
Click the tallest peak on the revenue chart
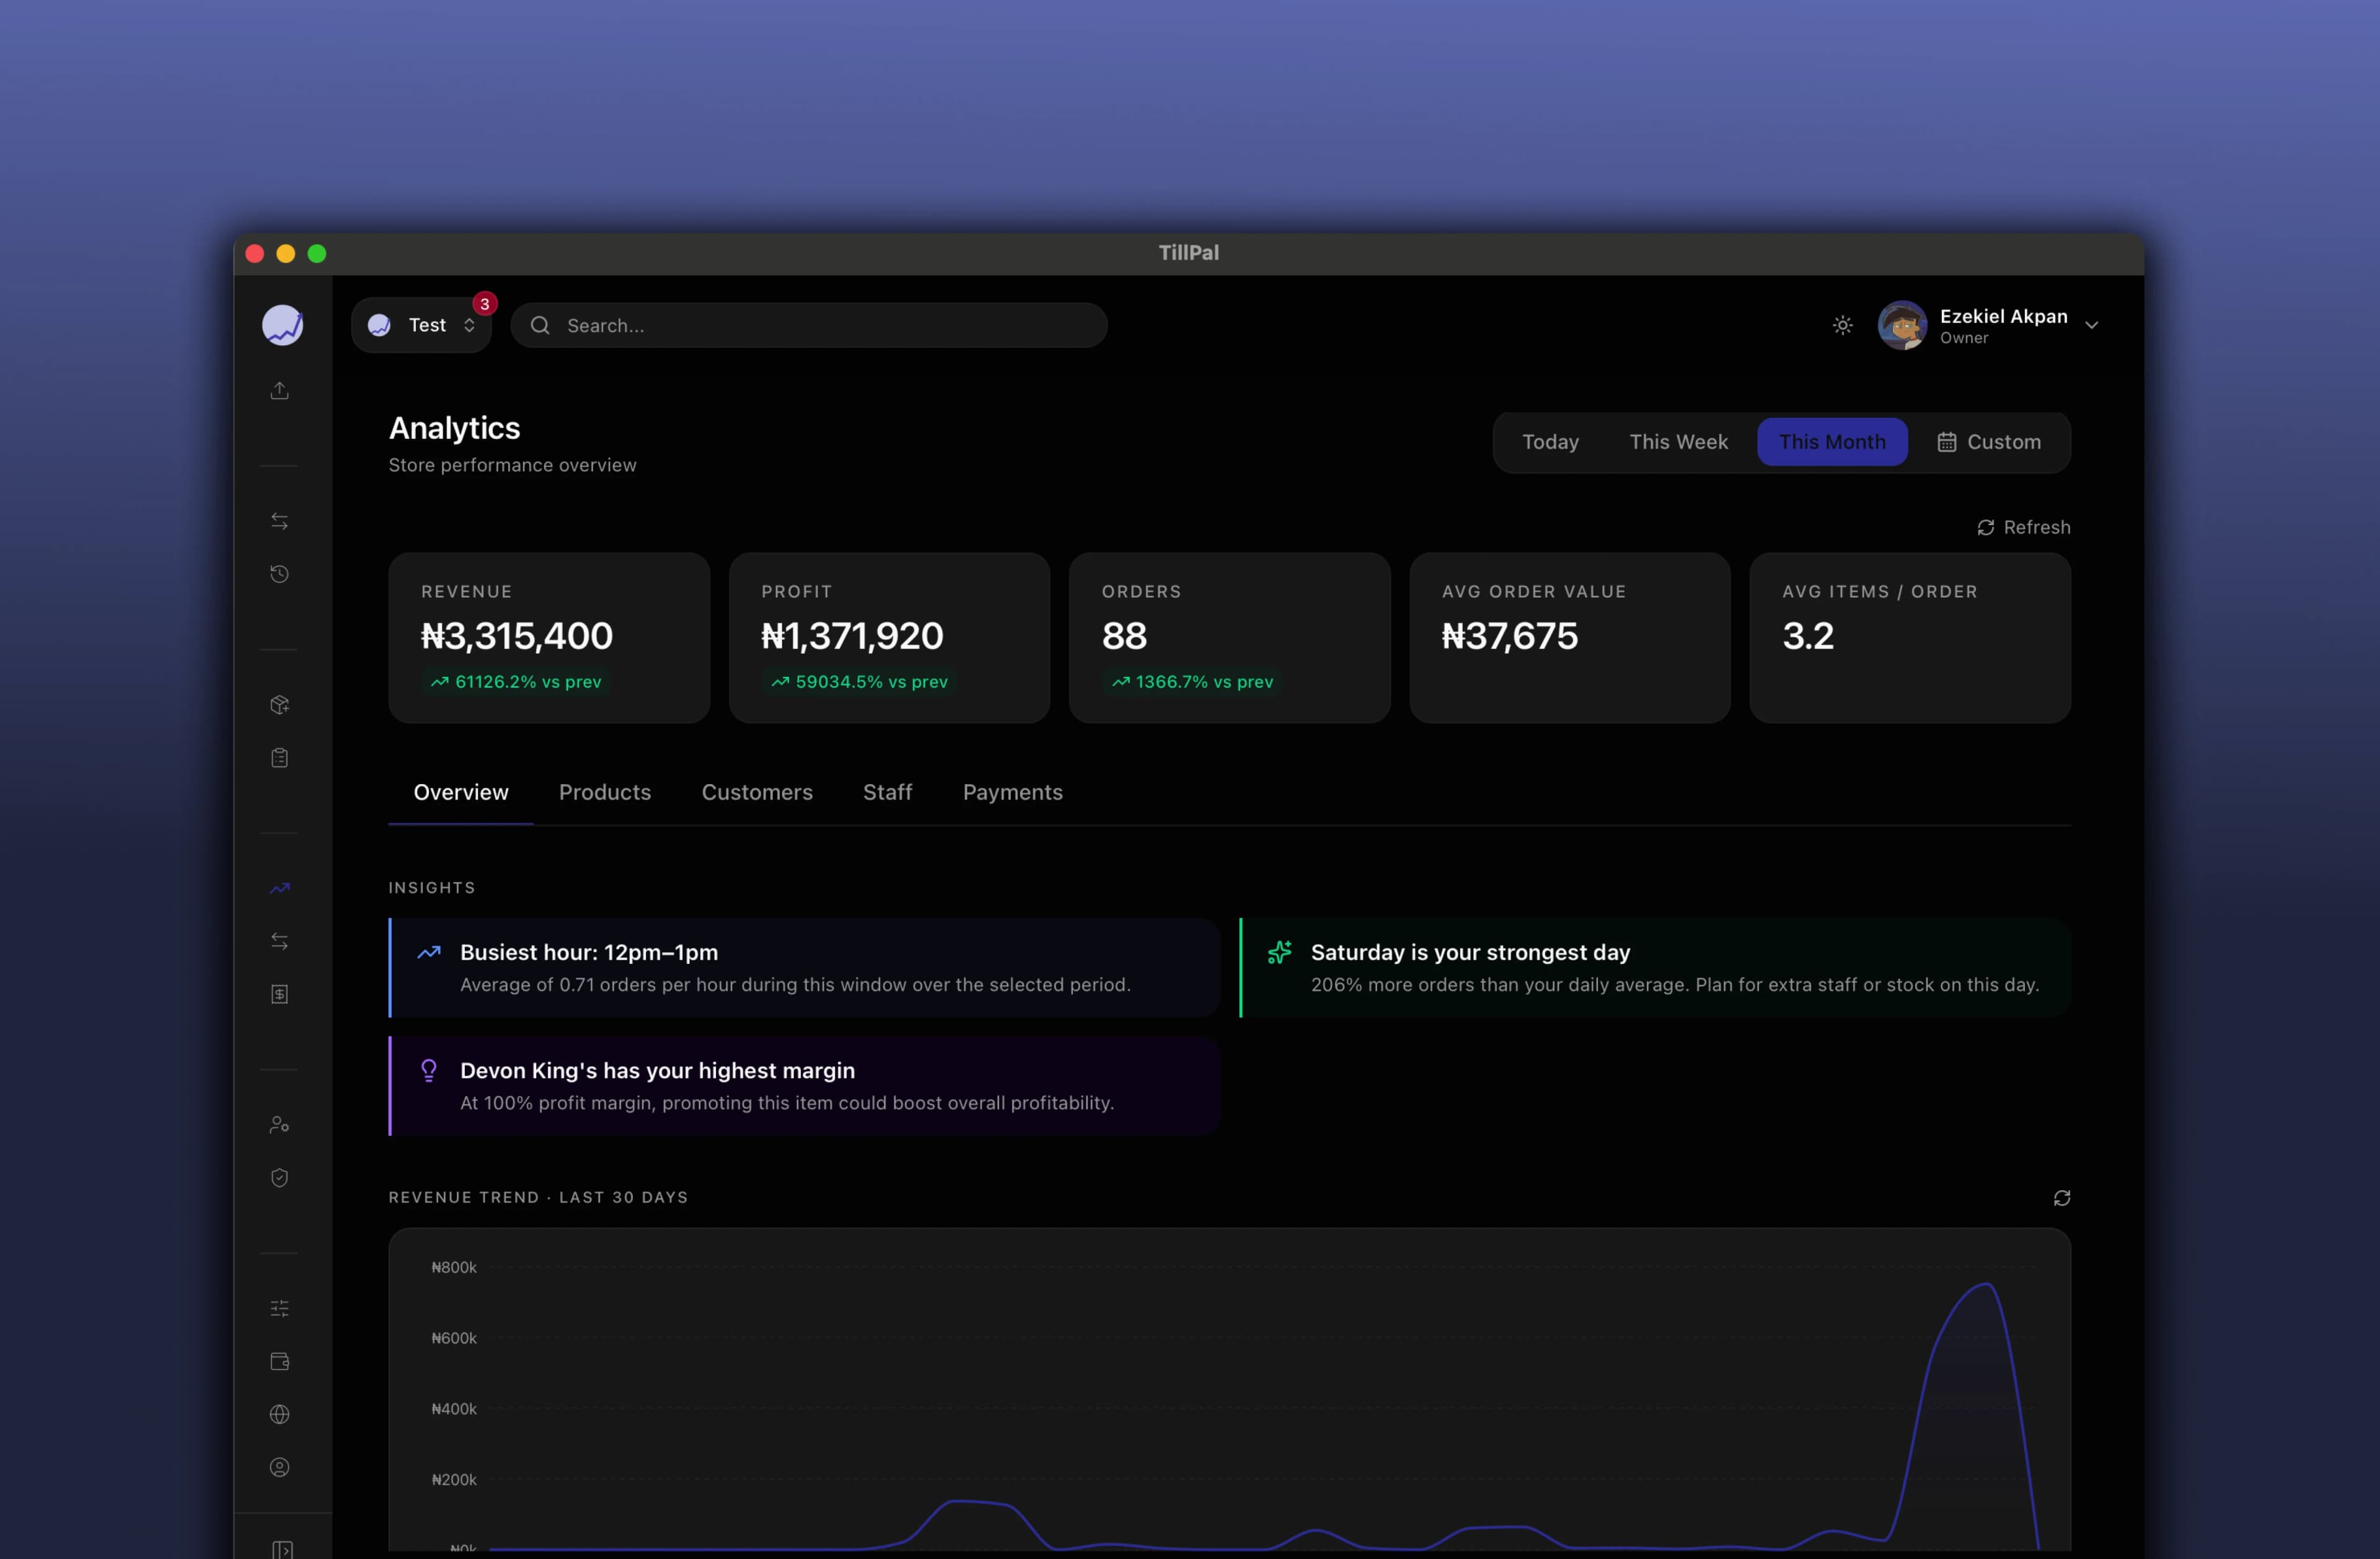coord(1986,1285)
